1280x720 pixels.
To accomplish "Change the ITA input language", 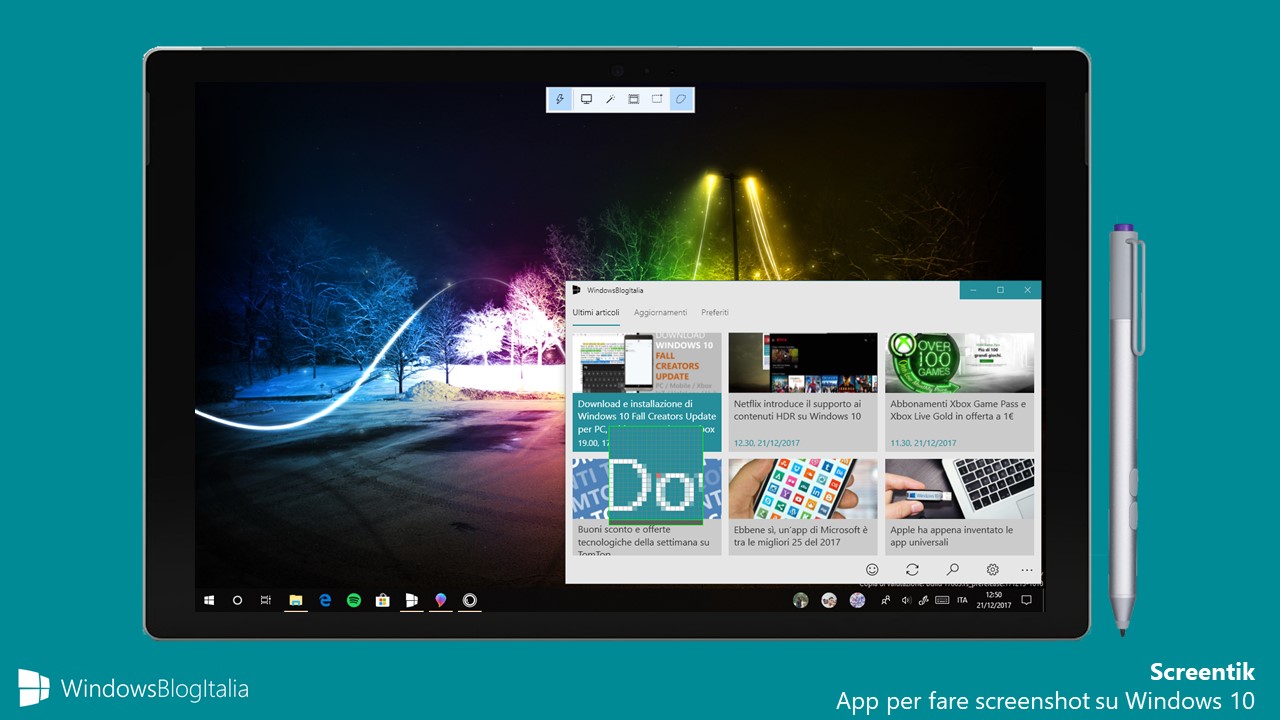I will tap(962, 600).
